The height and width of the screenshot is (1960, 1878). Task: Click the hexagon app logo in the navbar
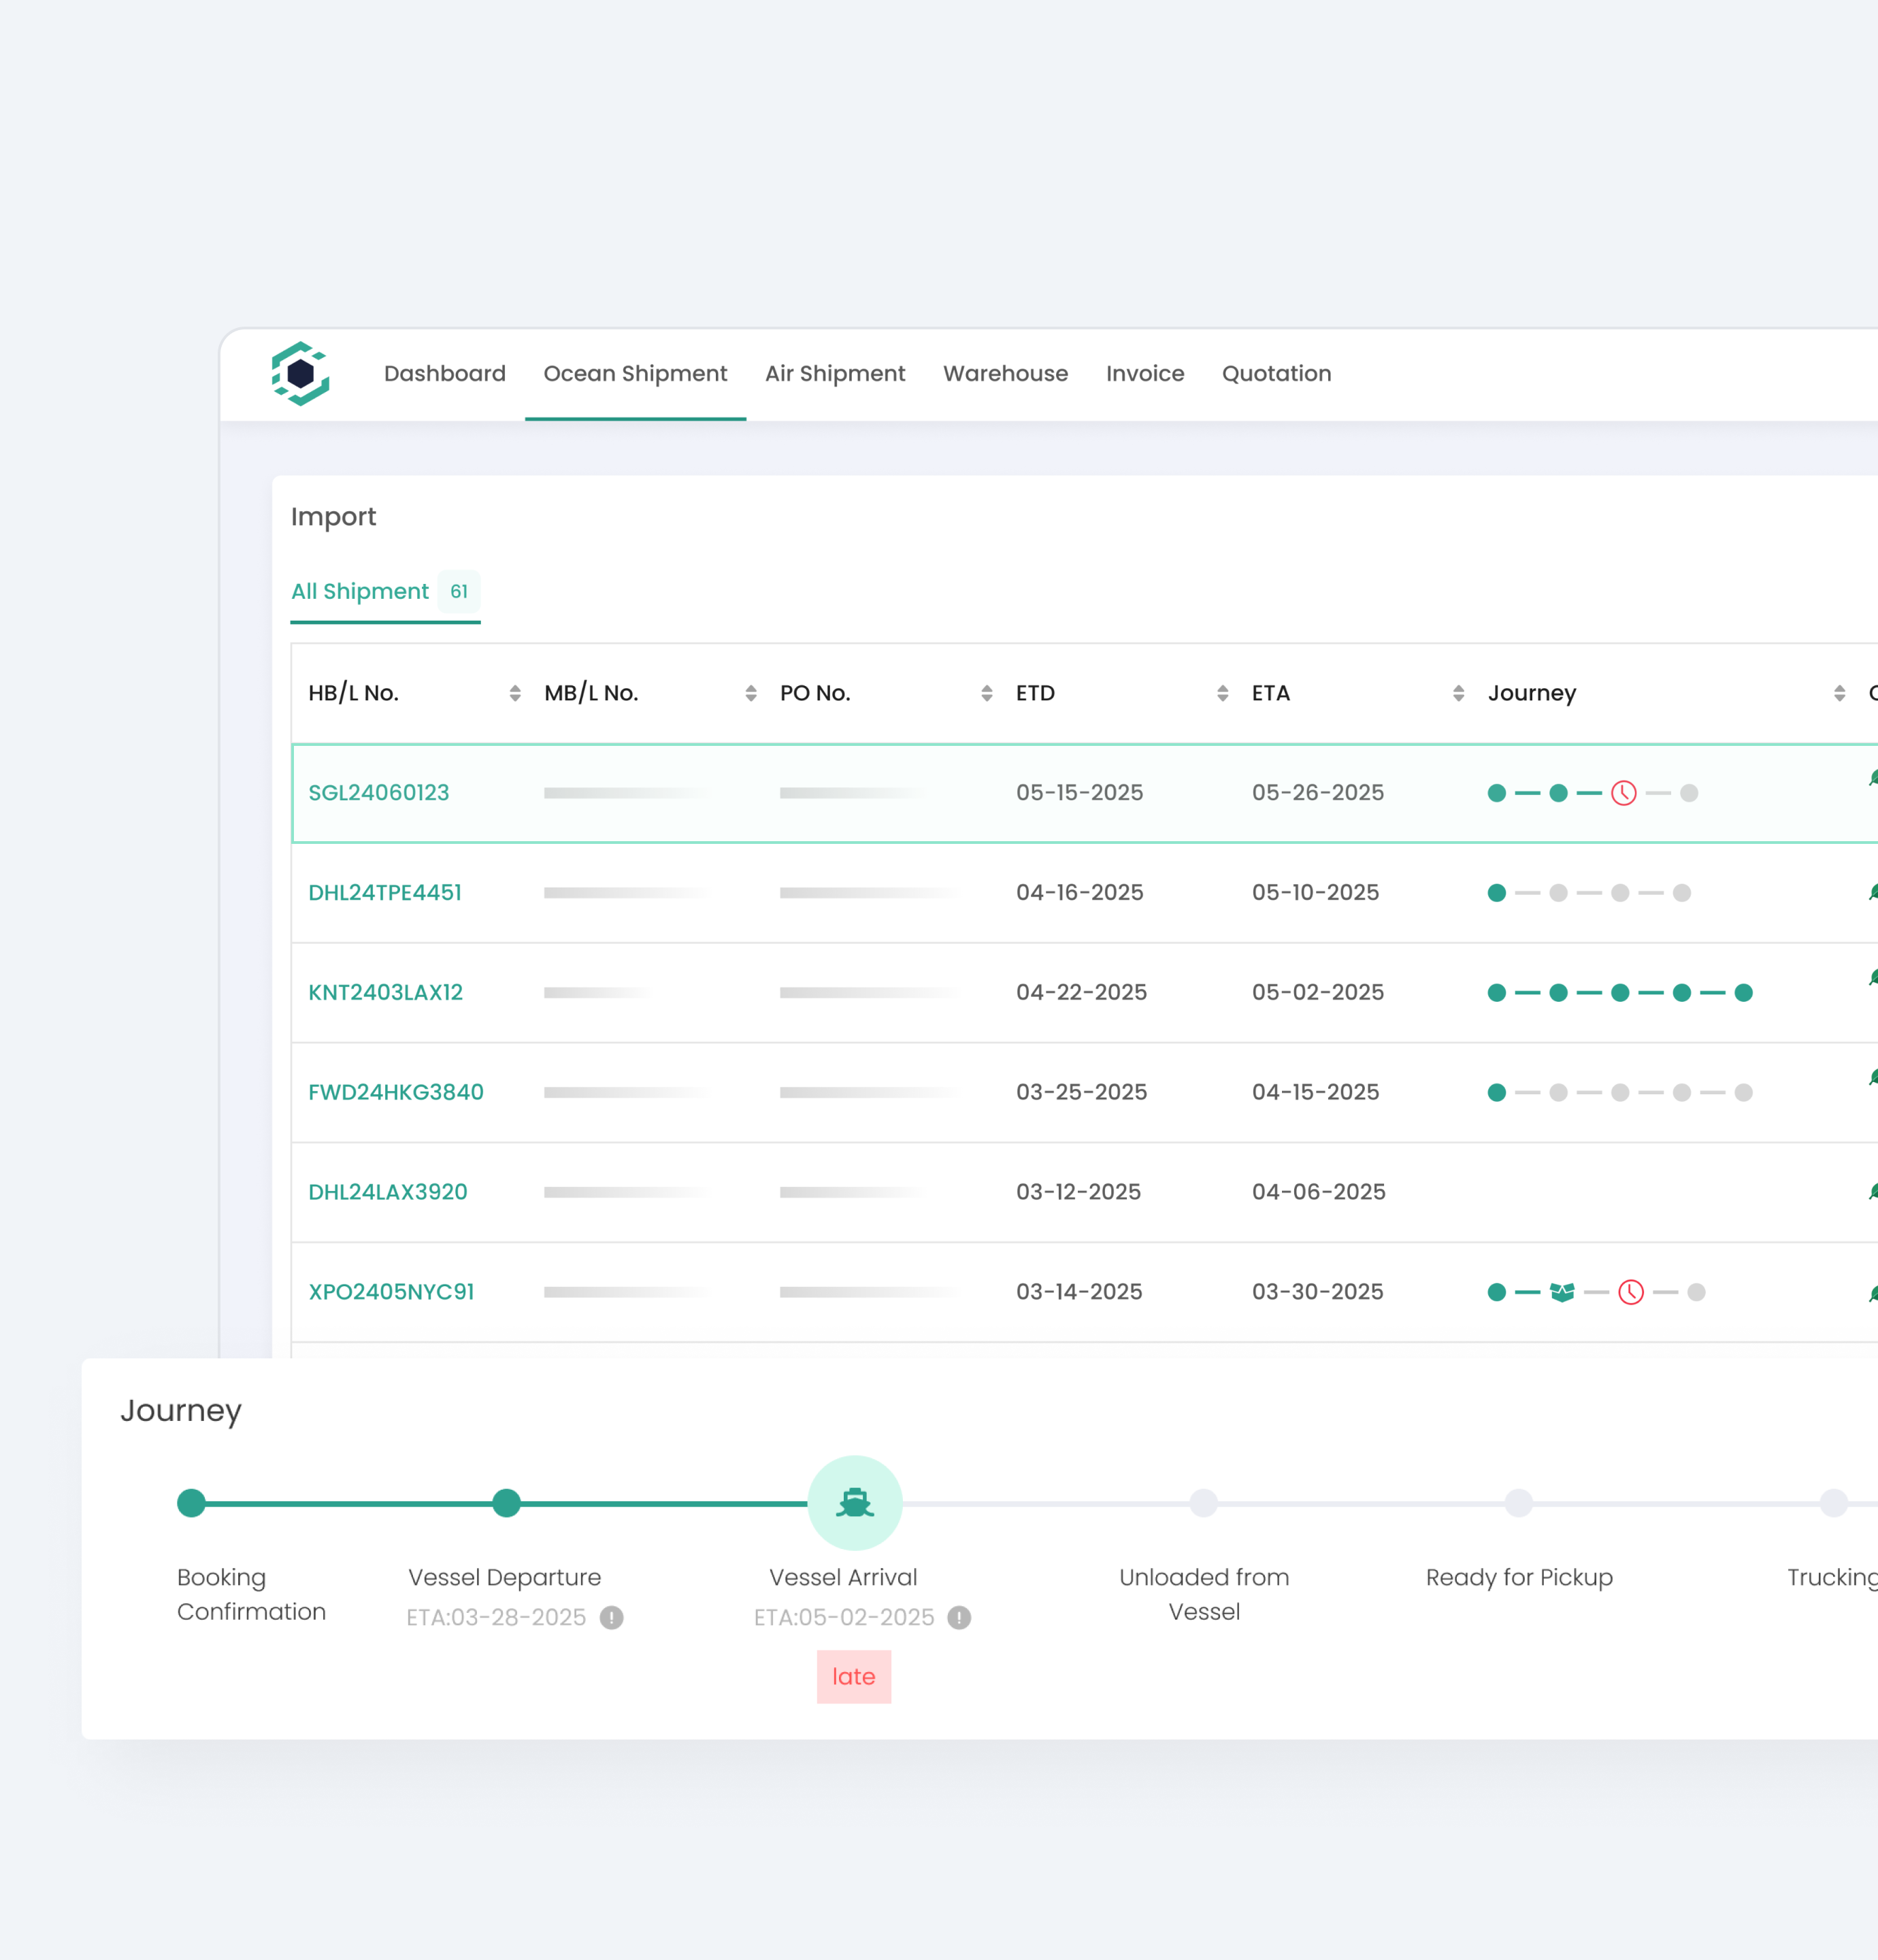click(301, 374)
